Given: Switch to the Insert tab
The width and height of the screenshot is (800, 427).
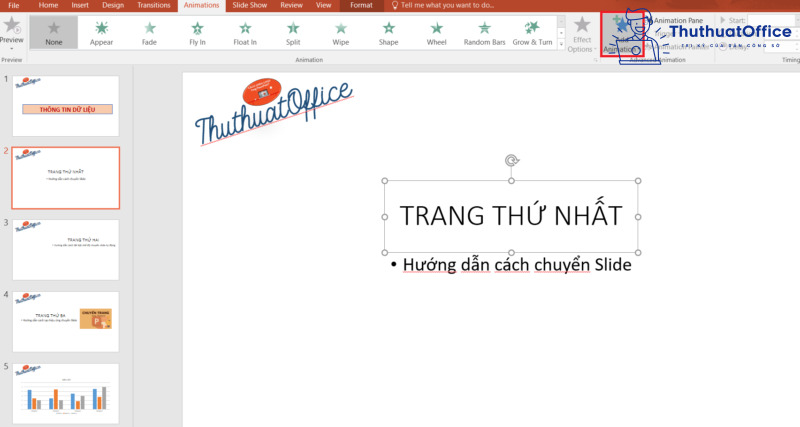Looking at the screenshot, I should 80,5.
